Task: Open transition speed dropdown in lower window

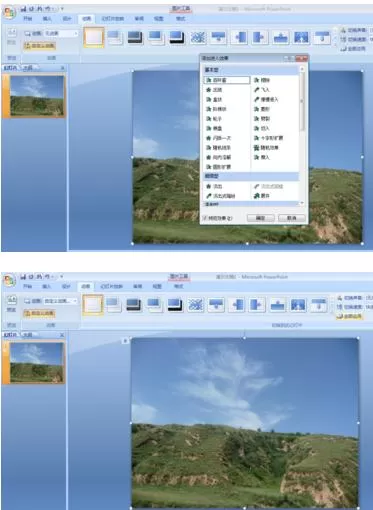Action: pos(355,307)
